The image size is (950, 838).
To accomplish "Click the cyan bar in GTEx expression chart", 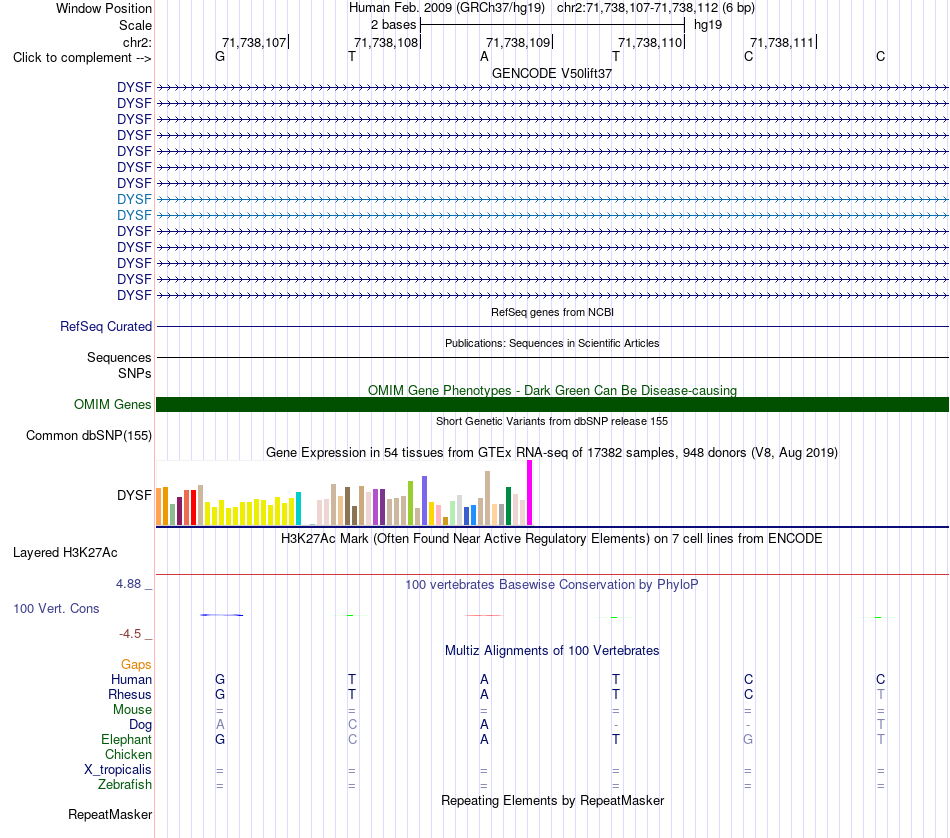I will point(298,508).
